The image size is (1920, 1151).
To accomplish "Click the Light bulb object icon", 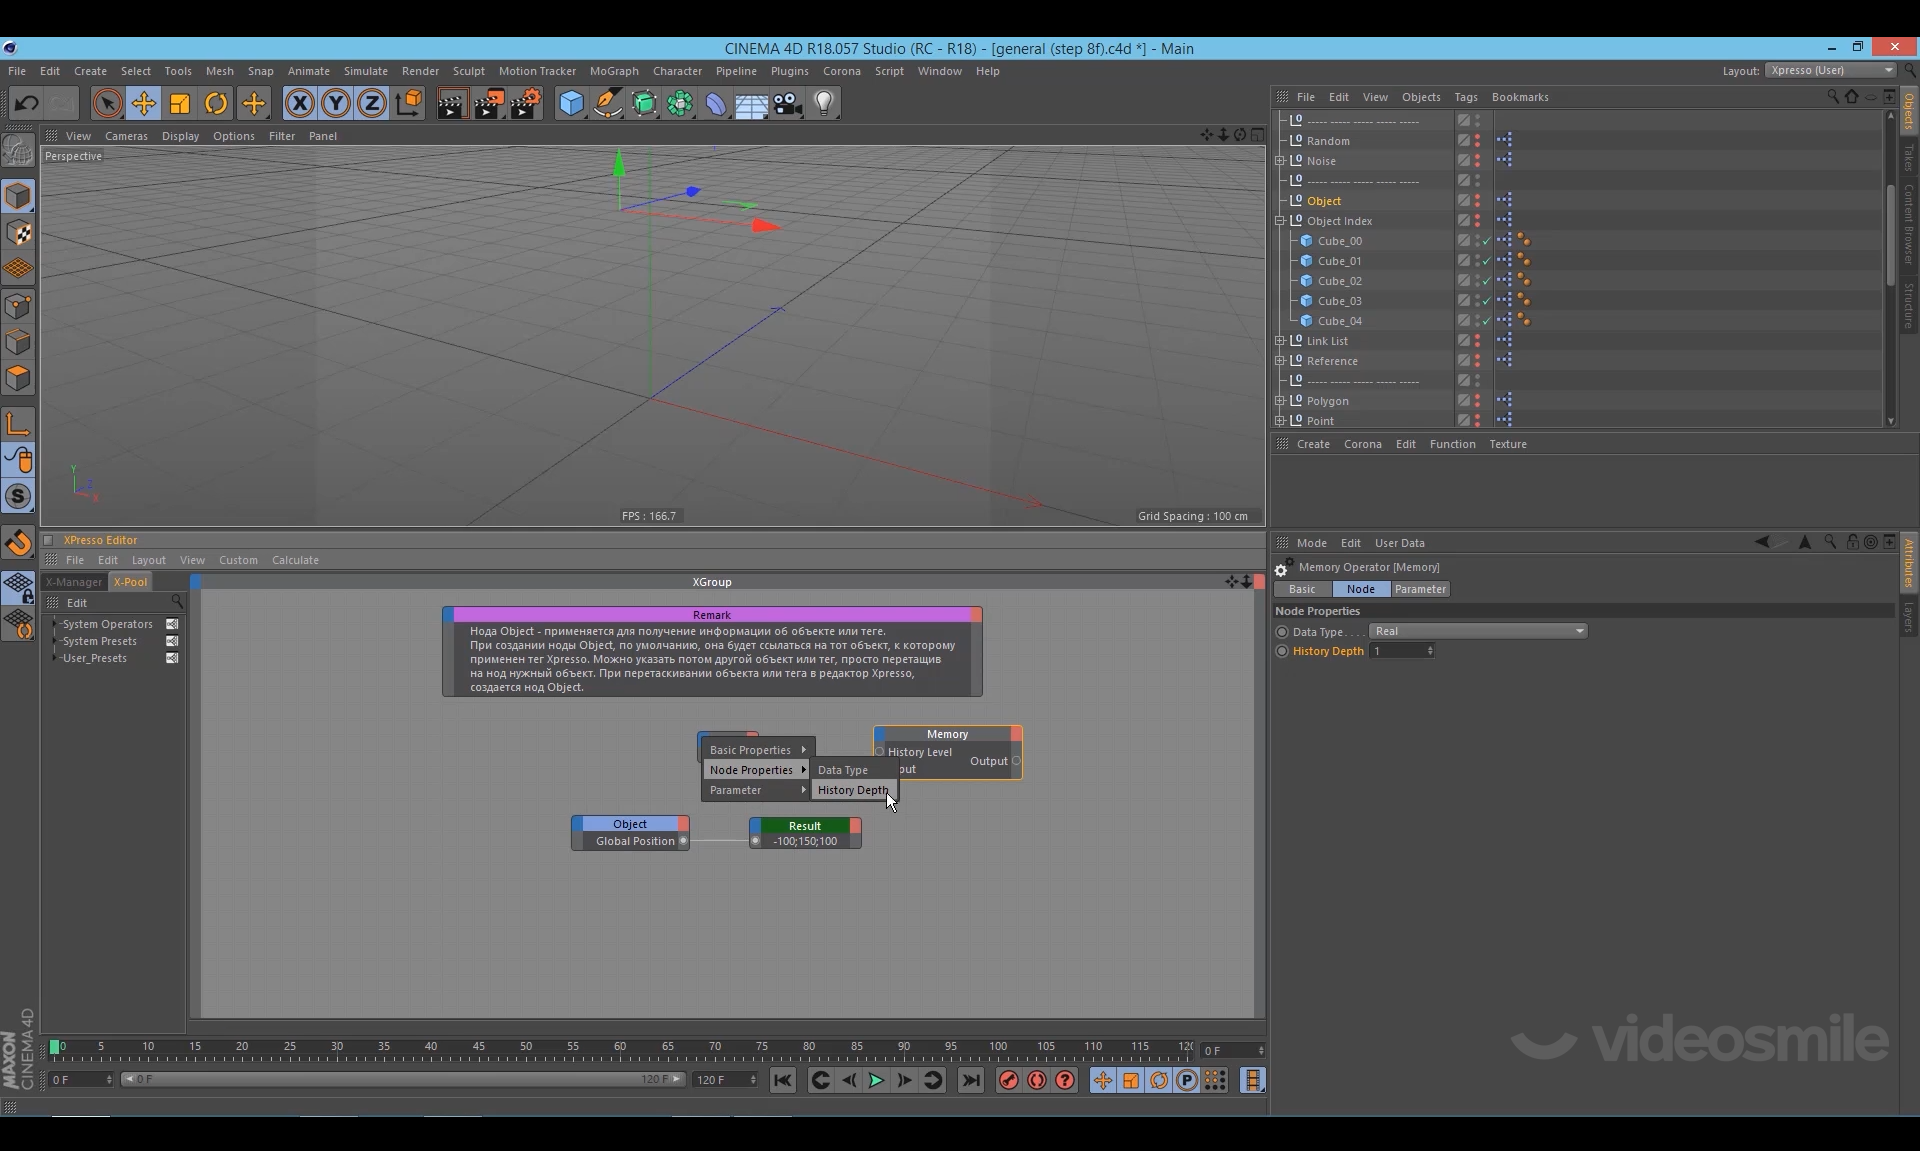I will point(824,103).
